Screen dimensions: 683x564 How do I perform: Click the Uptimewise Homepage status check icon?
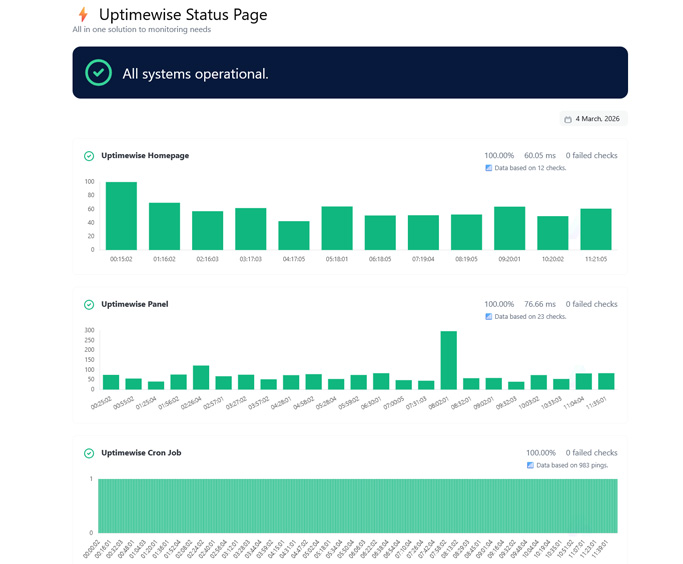pos(89,156)
